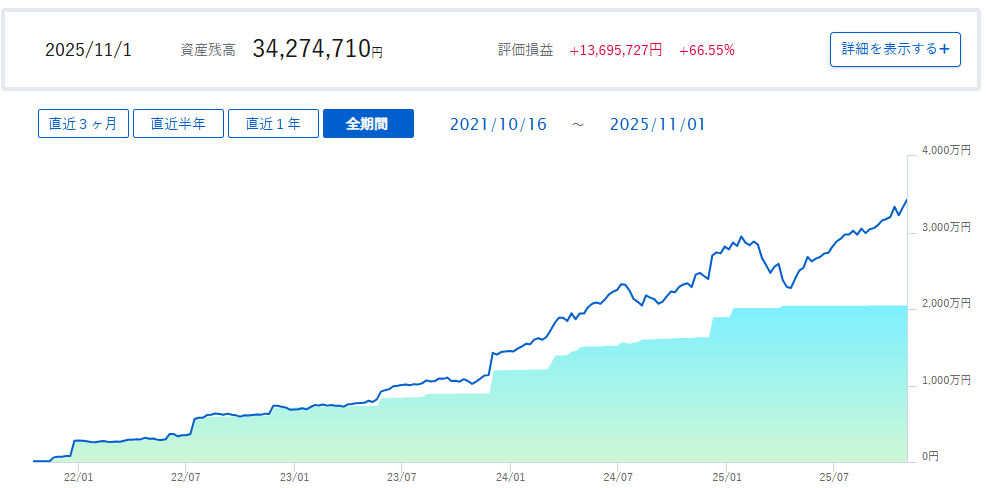This screenshot has width=986, height=488.
Task: Click the end date 2025/11/01
Action: pos(657,124)
